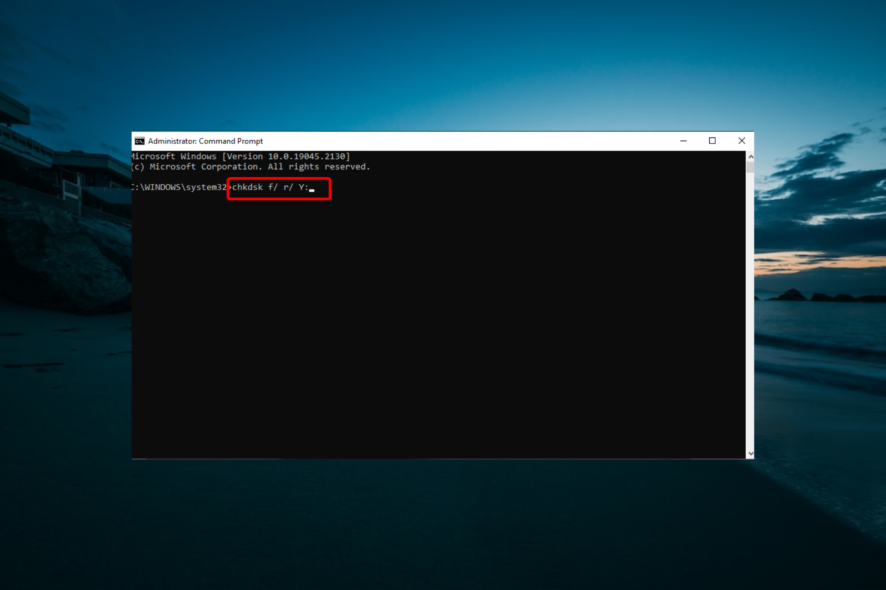Close the Administrator Command Prompt window

[741, 140]
